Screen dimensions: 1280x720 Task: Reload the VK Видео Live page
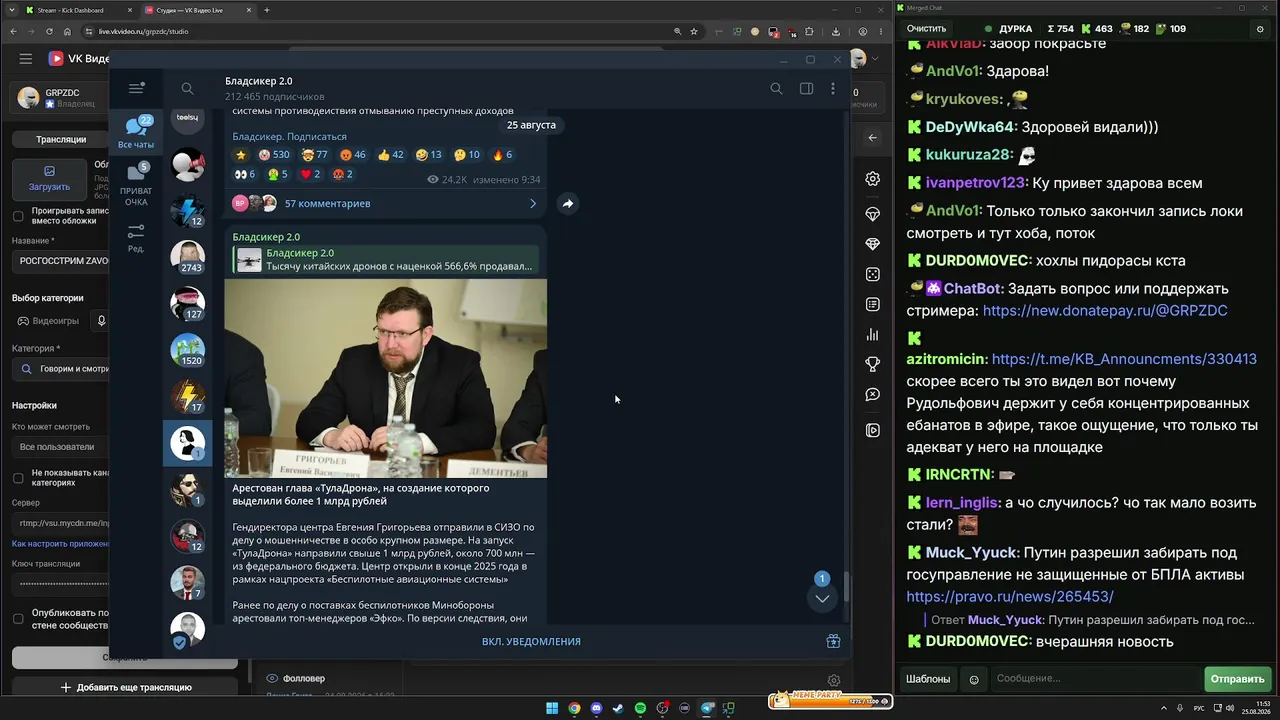click(49, 31)
